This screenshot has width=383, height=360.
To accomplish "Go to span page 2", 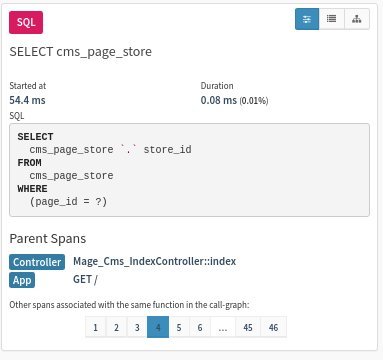I will click(x=116, y=327).
